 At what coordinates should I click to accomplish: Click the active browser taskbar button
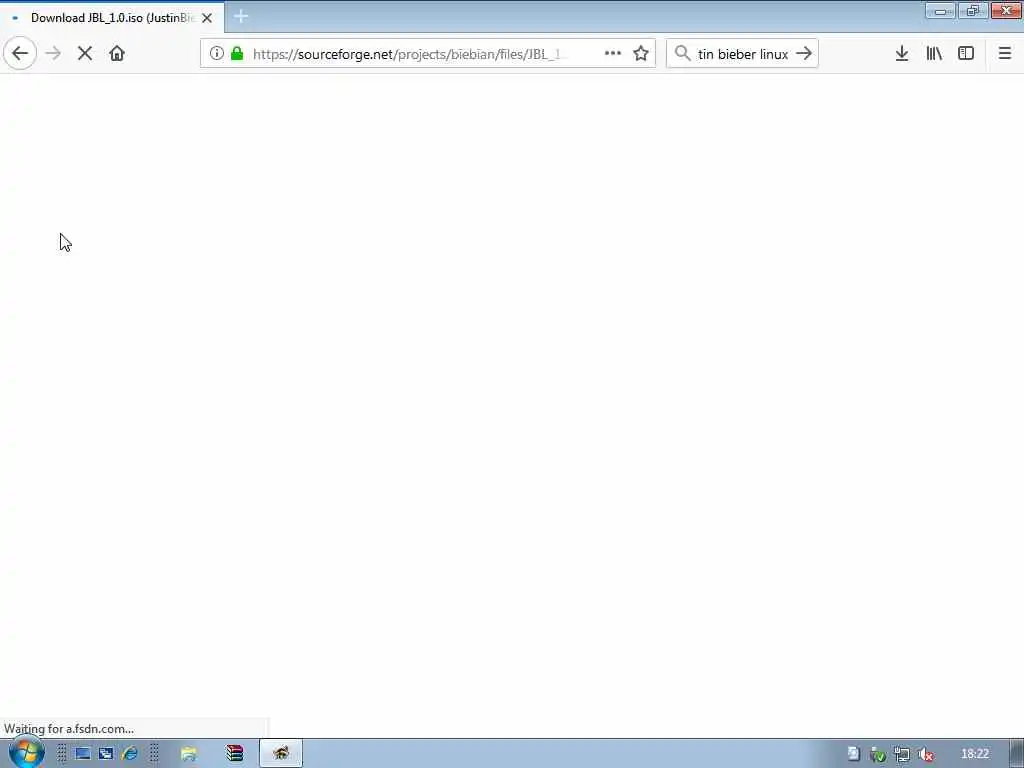tap(281, 754)
